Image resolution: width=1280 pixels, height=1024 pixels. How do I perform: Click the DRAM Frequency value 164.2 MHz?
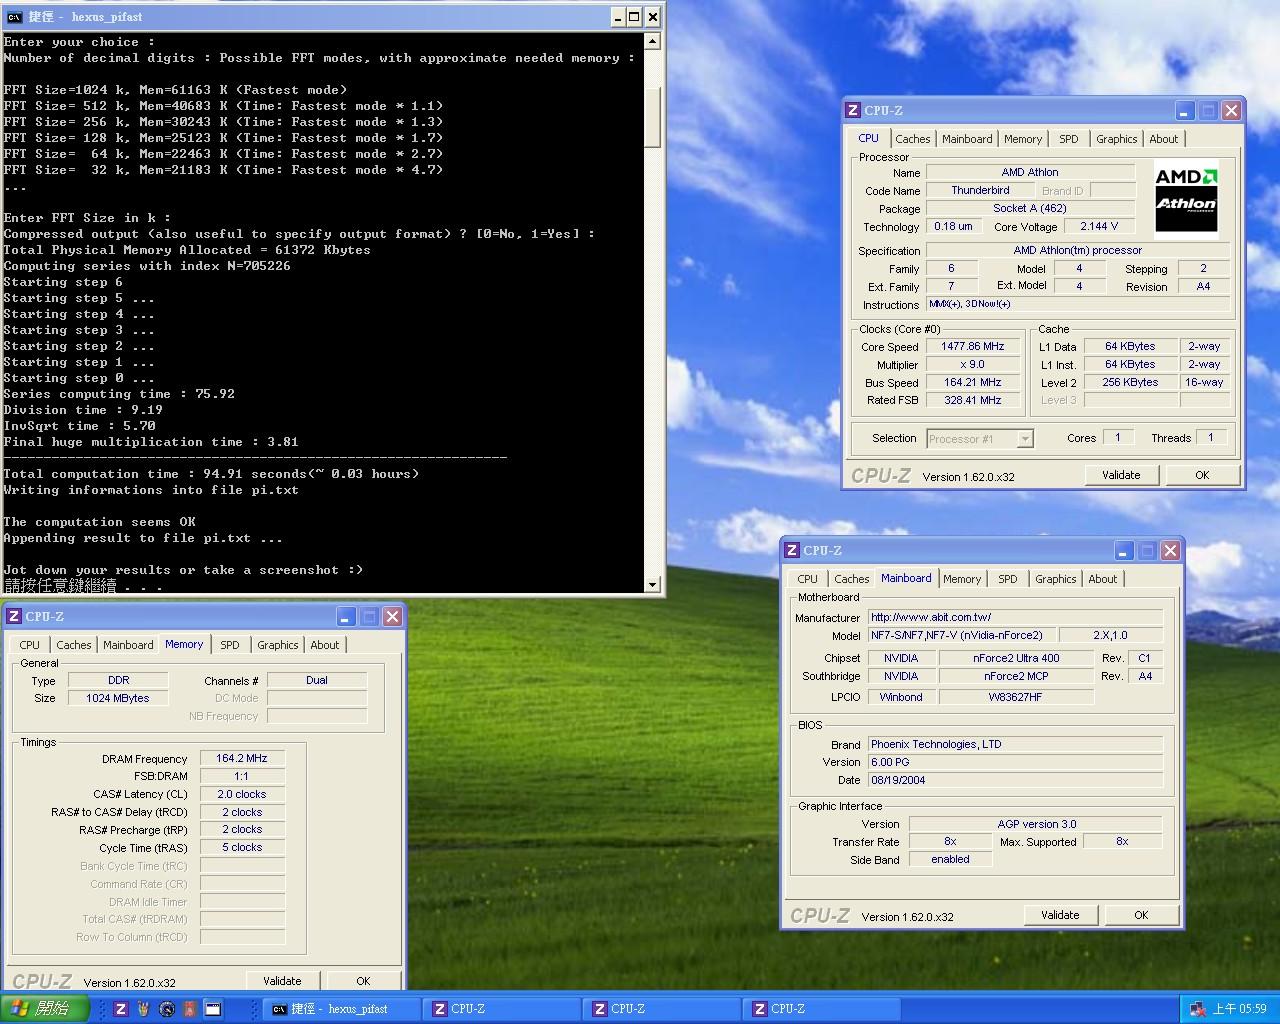(242, 758)
